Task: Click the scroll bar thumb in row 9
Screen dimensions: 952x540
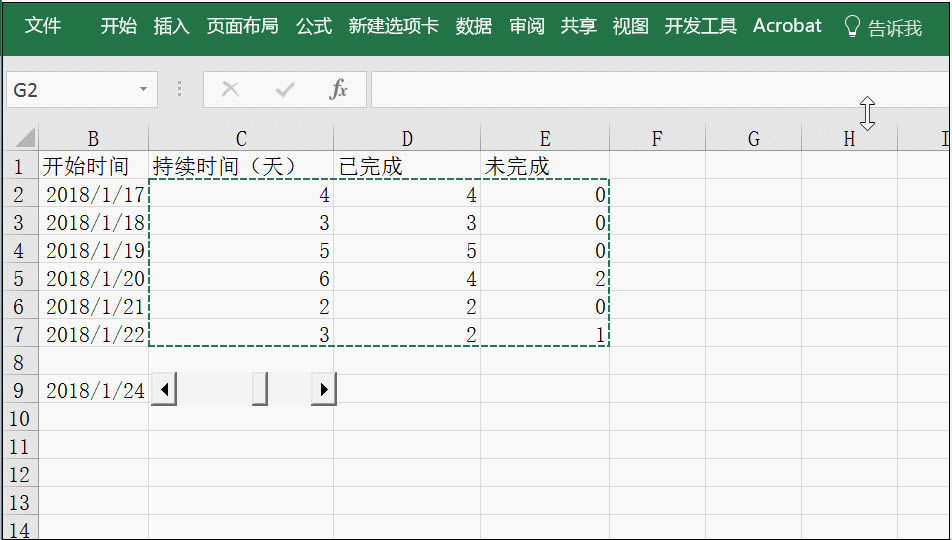Action: pos(260,389)
